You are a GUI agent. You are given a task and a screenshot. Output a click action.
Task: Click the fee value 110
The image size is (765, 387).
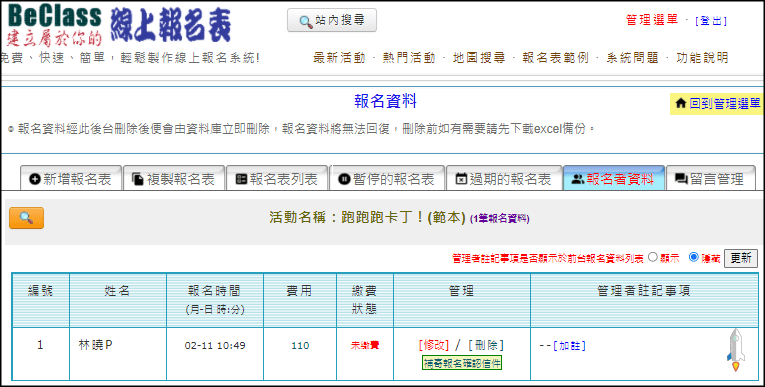300,346
